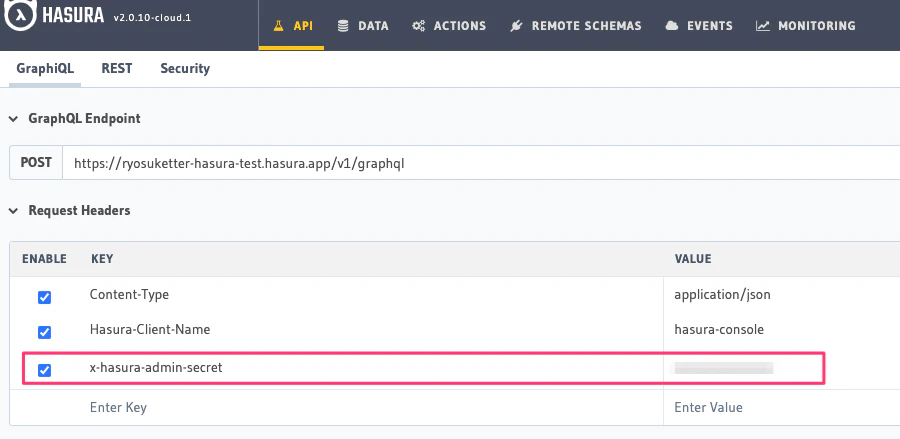The height and width of the screenshot is (439, 900).
Task: Select the Hasura-Client-Name key cell
Action: (150, 330)
